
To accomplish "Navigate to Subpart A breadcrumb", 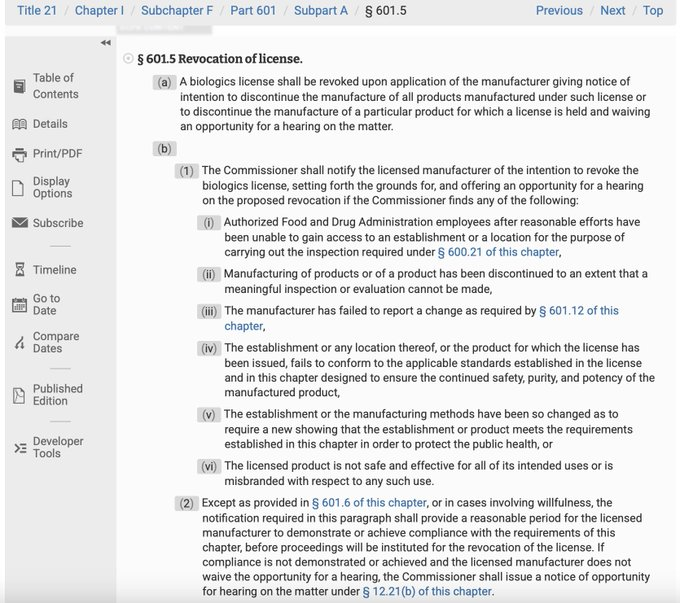I will click(x=321, y=10).
